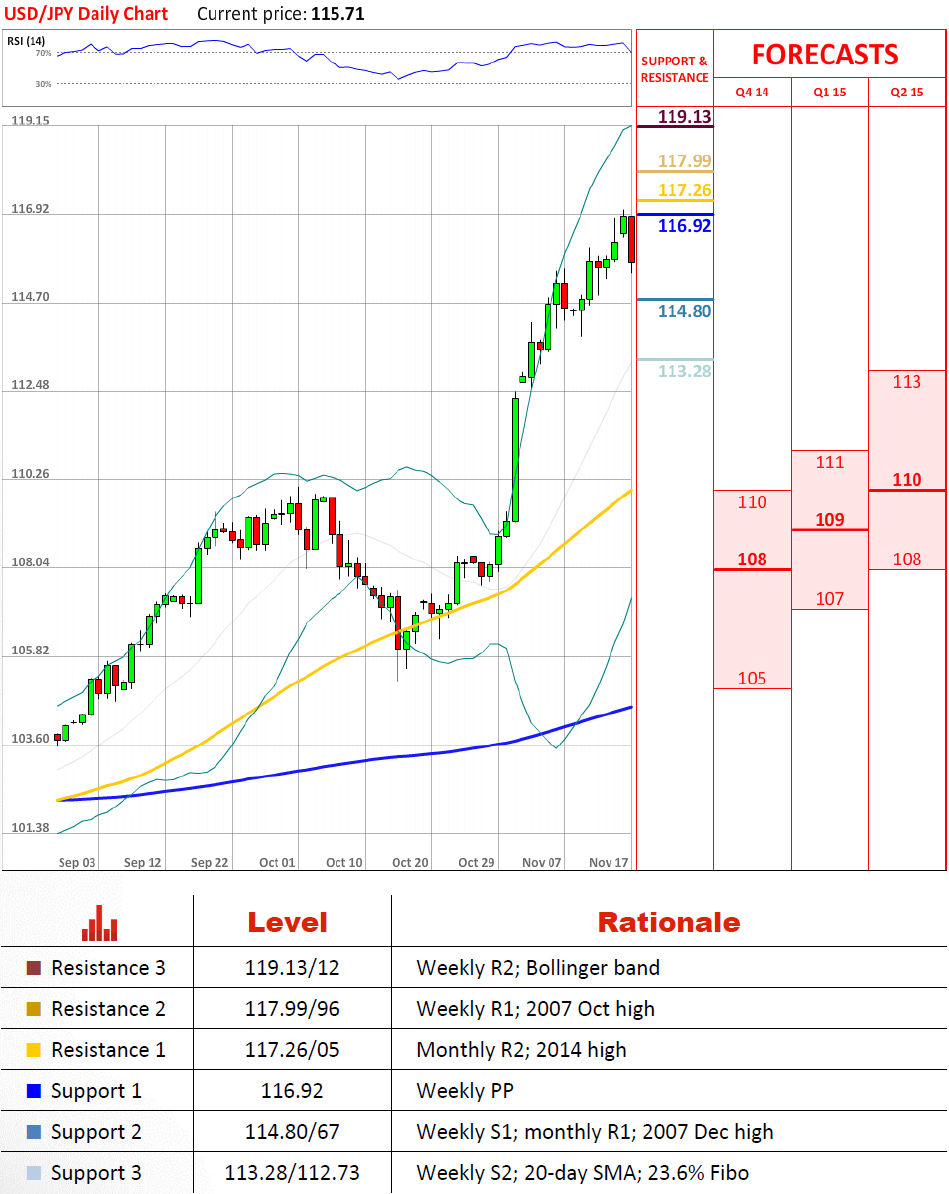Image resolution: width=949 pixels, height=1194 pixels.
Task: Click the Rationale column header
Action: pos(669,922)
